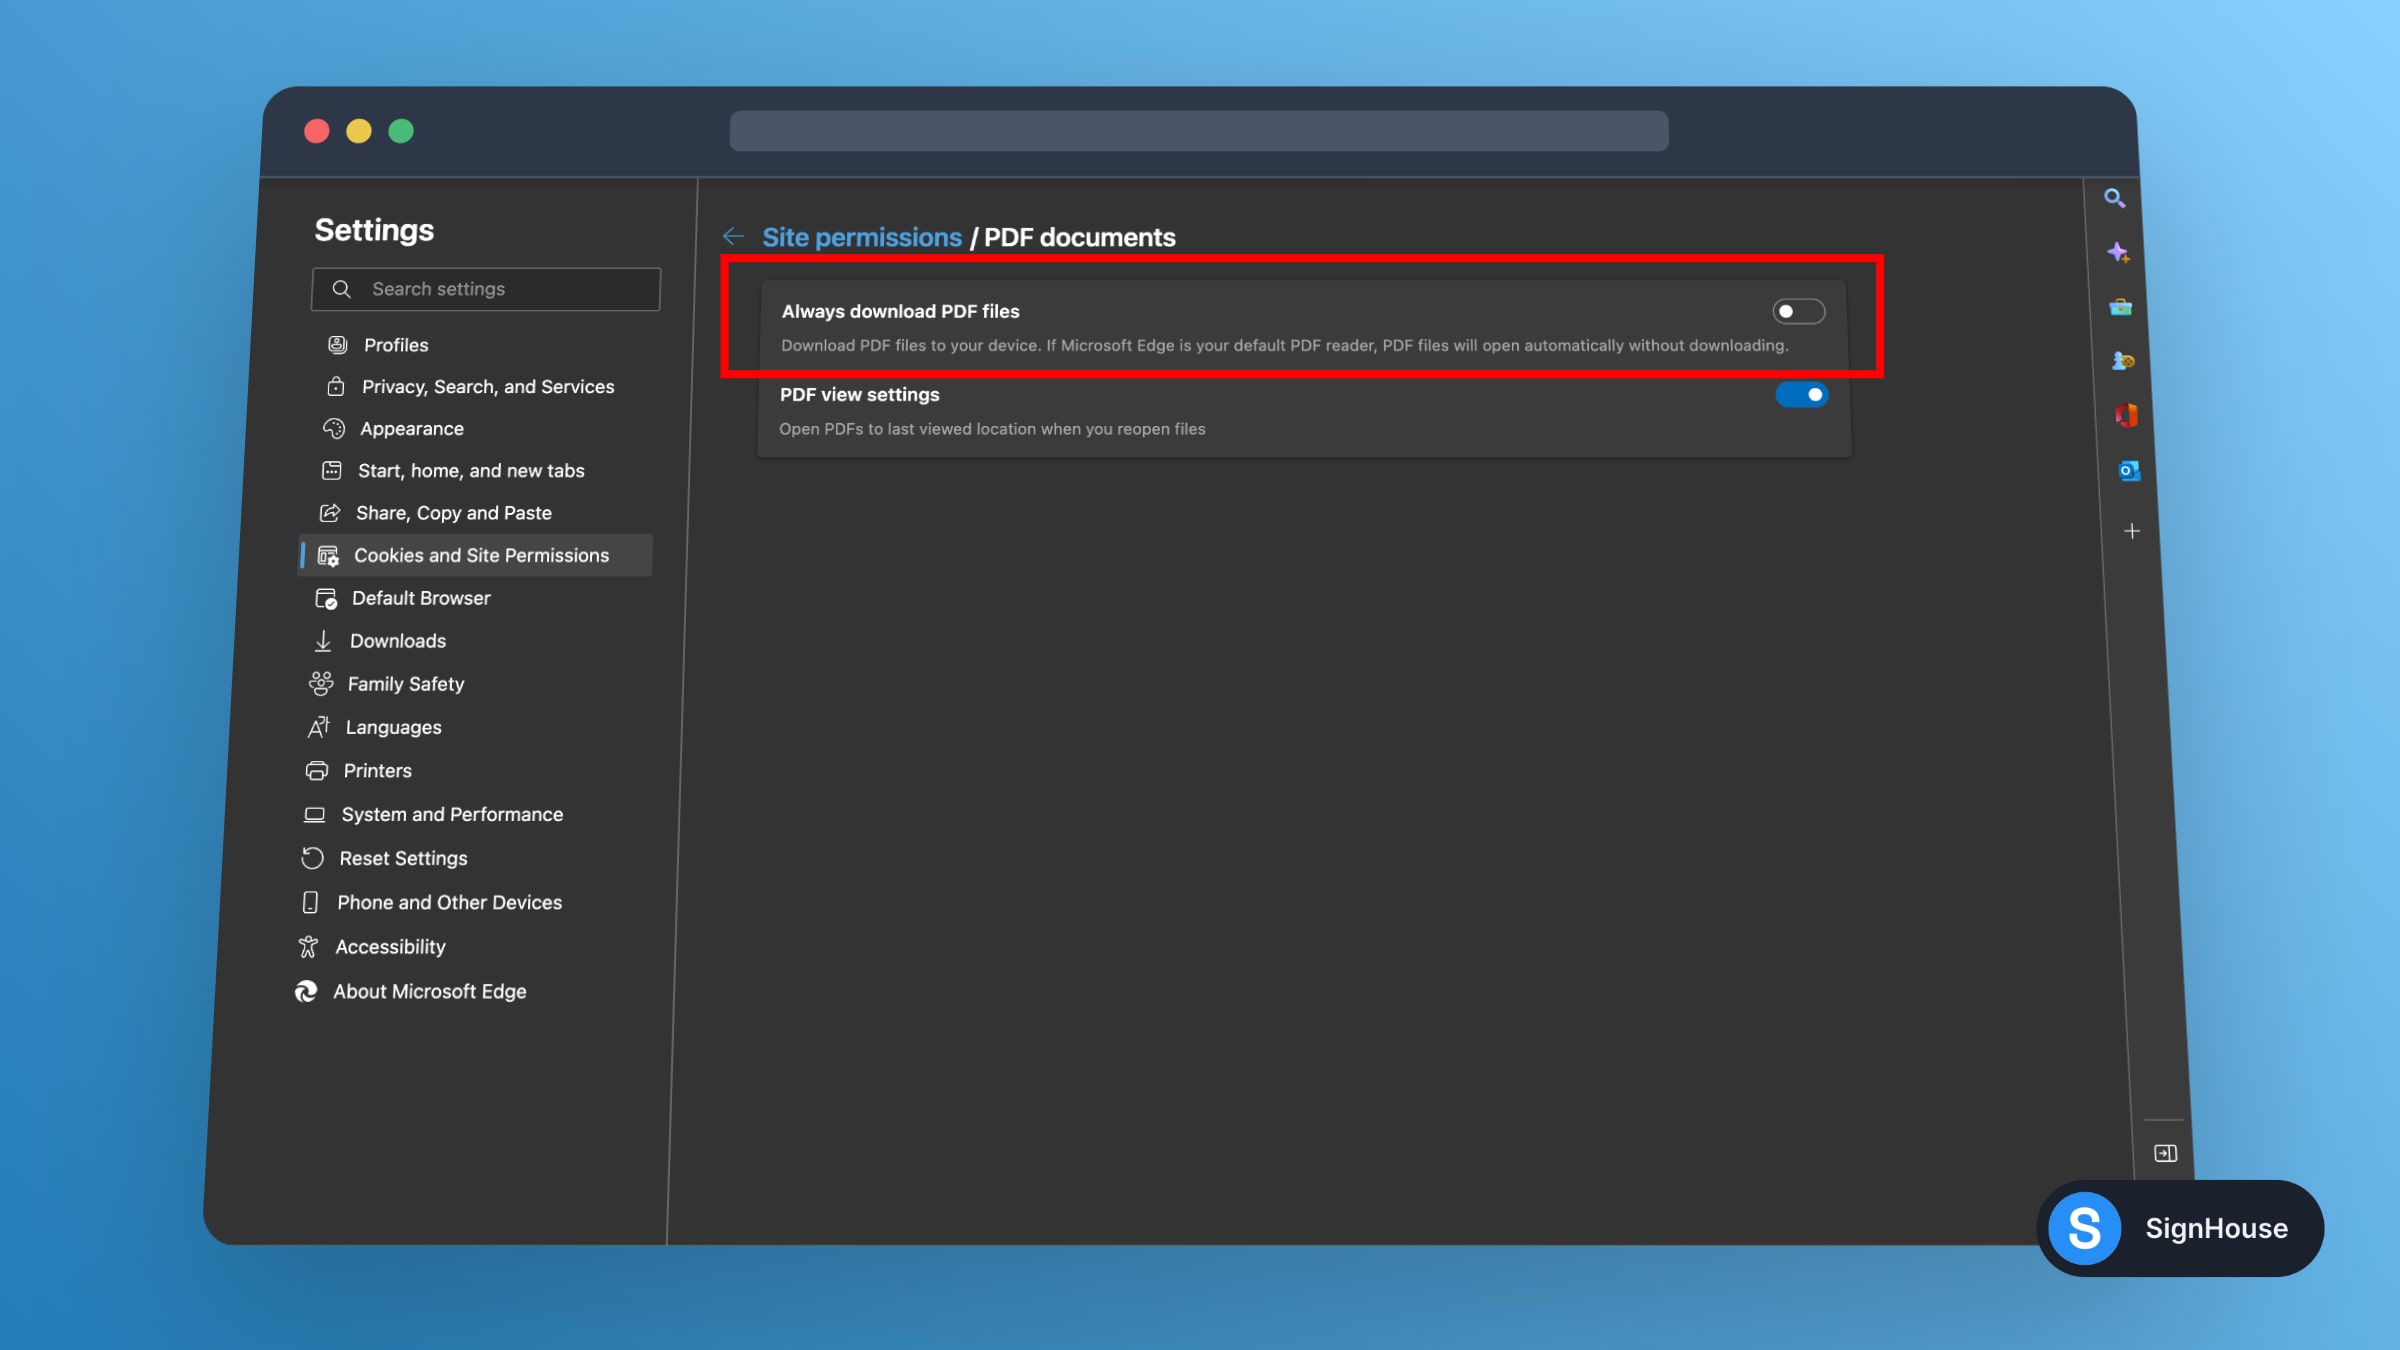Collapse the Edge sidebar
The width and height of the screenshot is (2400, 1350).
point(2166,1153)
